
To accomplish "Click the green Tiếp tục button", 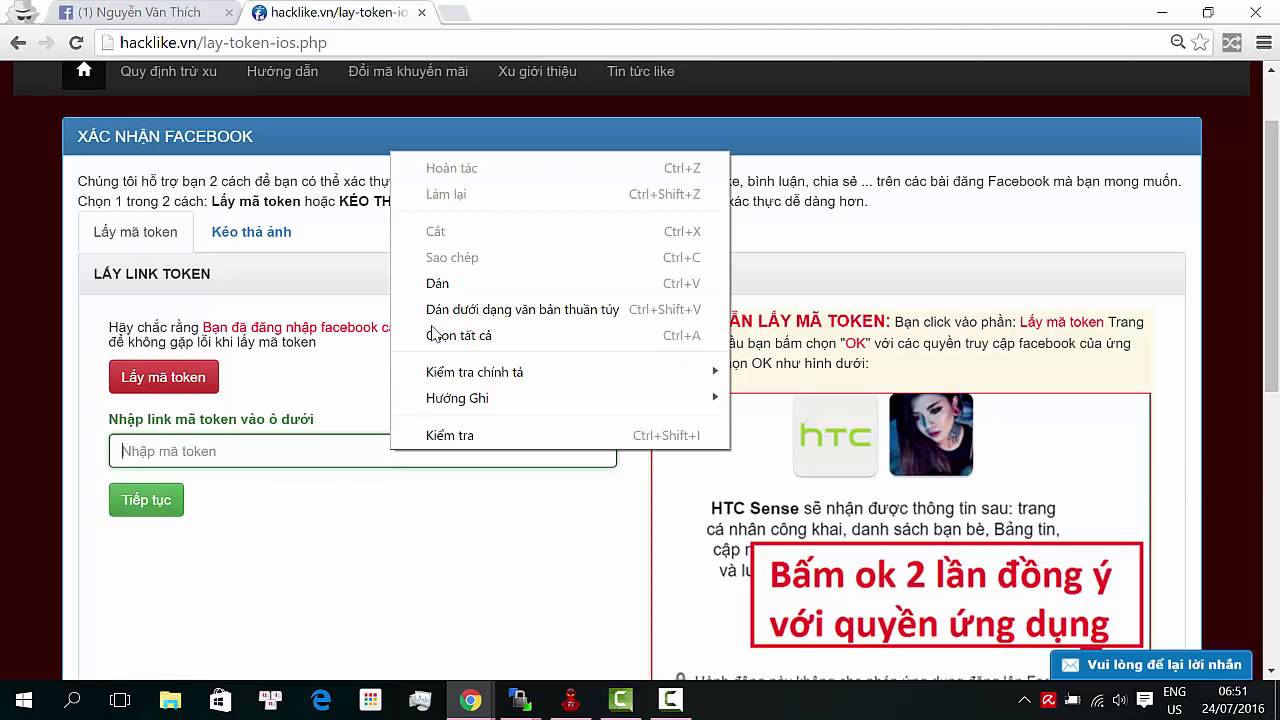I will pos(146,500).
